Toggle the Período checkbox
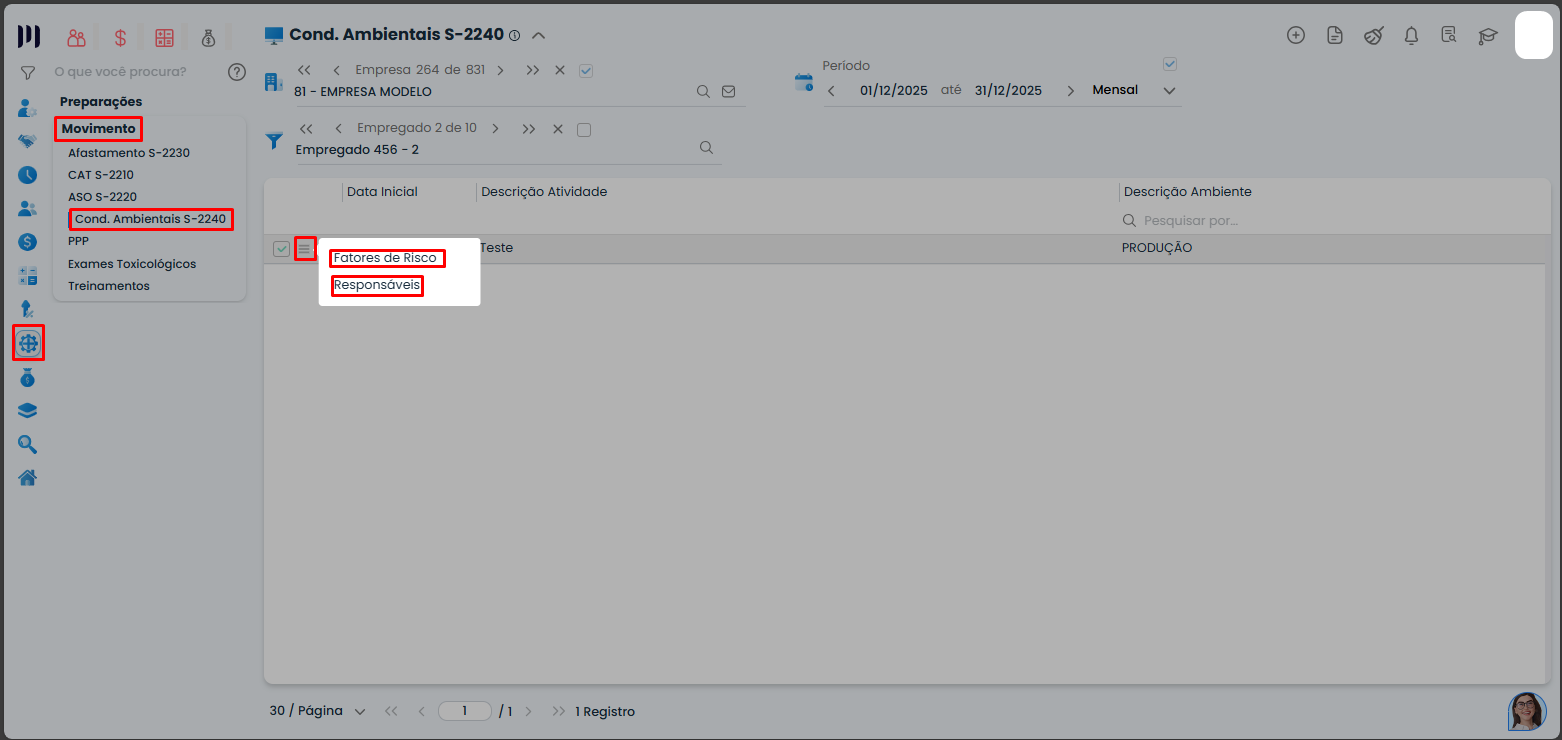Screen dimensions: 1562x740 (1170, 65)
